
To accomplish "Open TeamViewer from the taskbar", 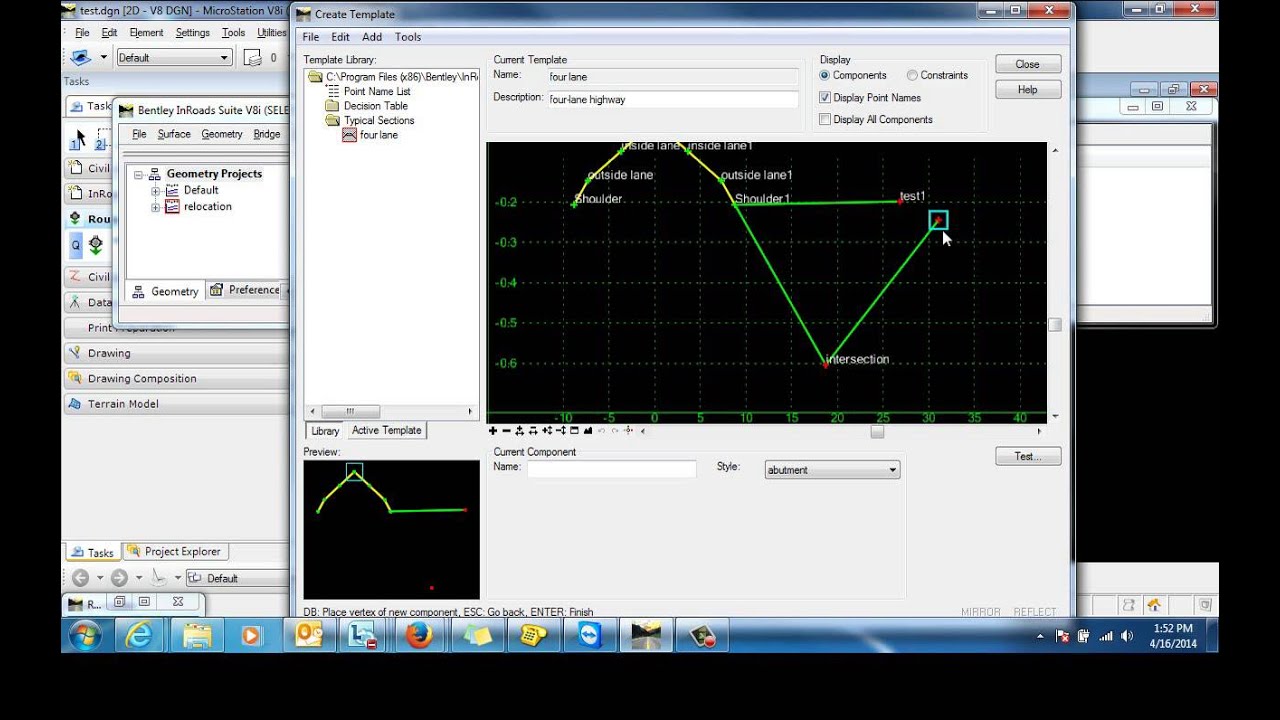I will [x=590, y=635].
